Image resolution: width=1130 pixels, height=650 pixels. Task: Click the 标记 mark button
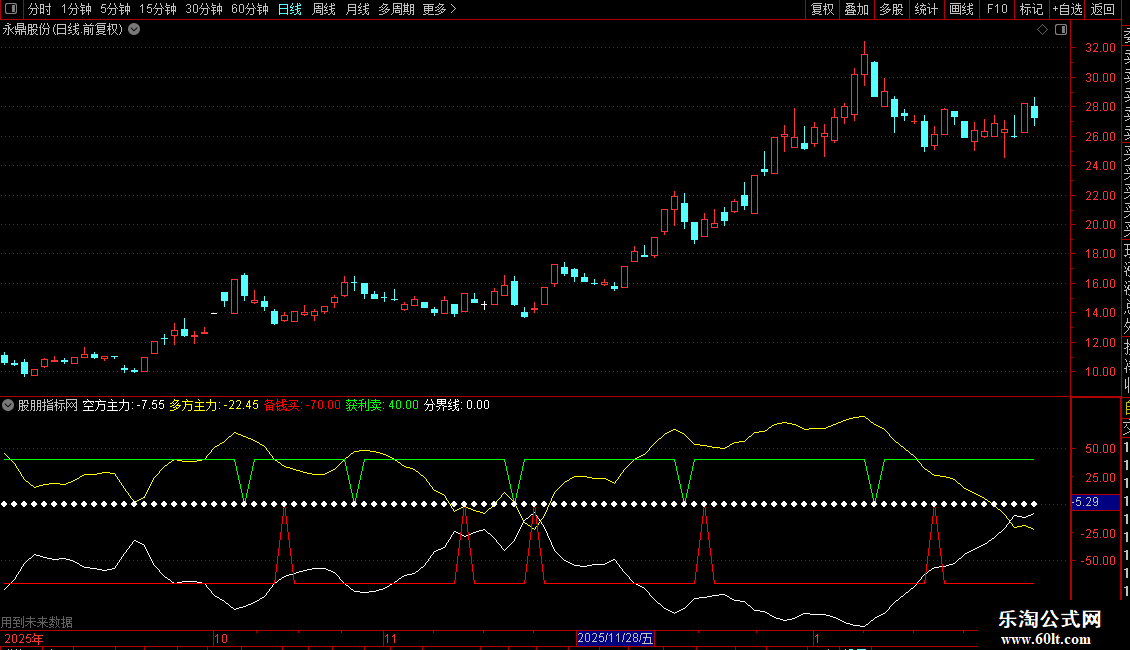[x=1031, y=9]
